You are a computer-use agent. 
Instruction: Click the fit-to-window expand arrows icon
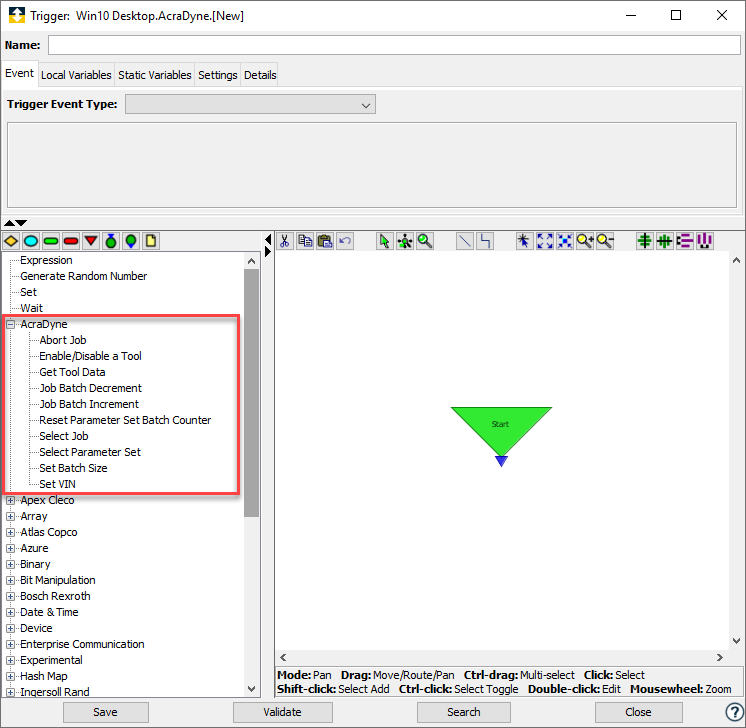(x=545, y=241)
